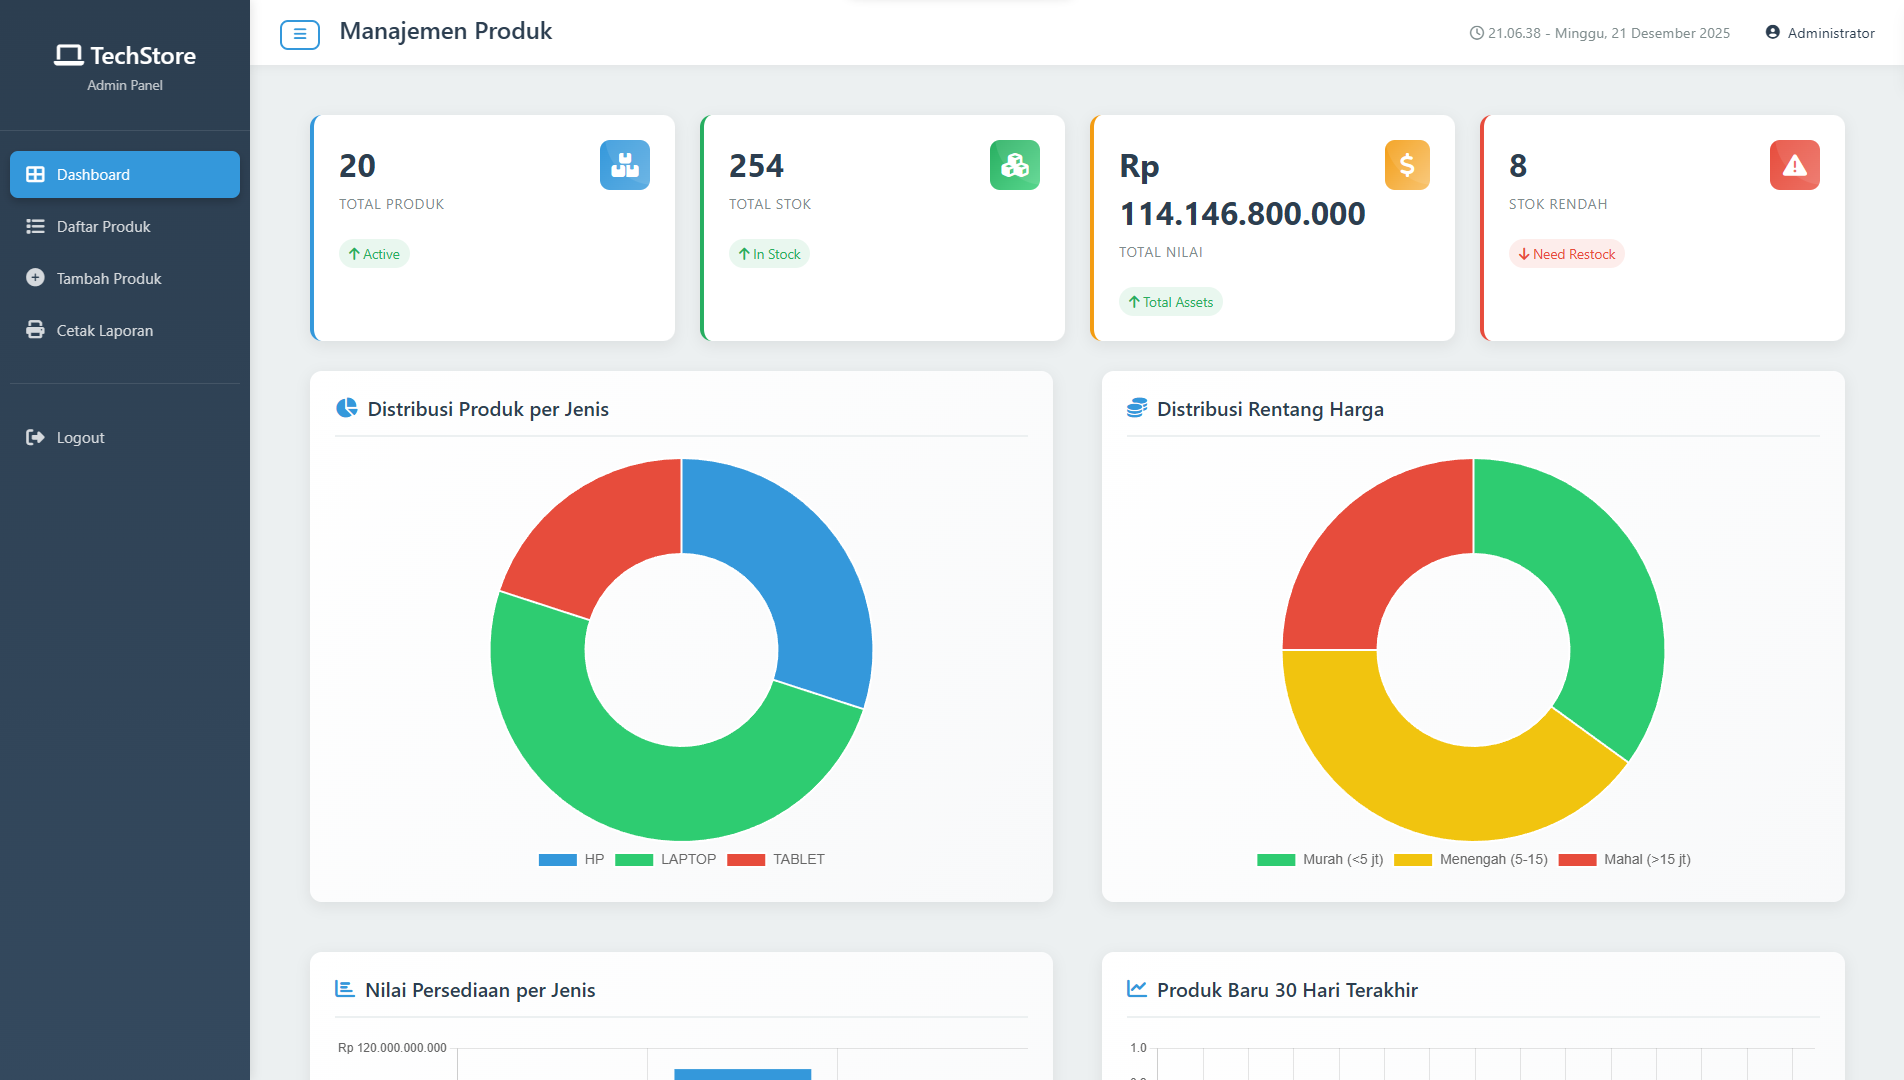Click the printer icon beside Cetak Laporan
1904x1080 pixels.
[x=35, y=330]
